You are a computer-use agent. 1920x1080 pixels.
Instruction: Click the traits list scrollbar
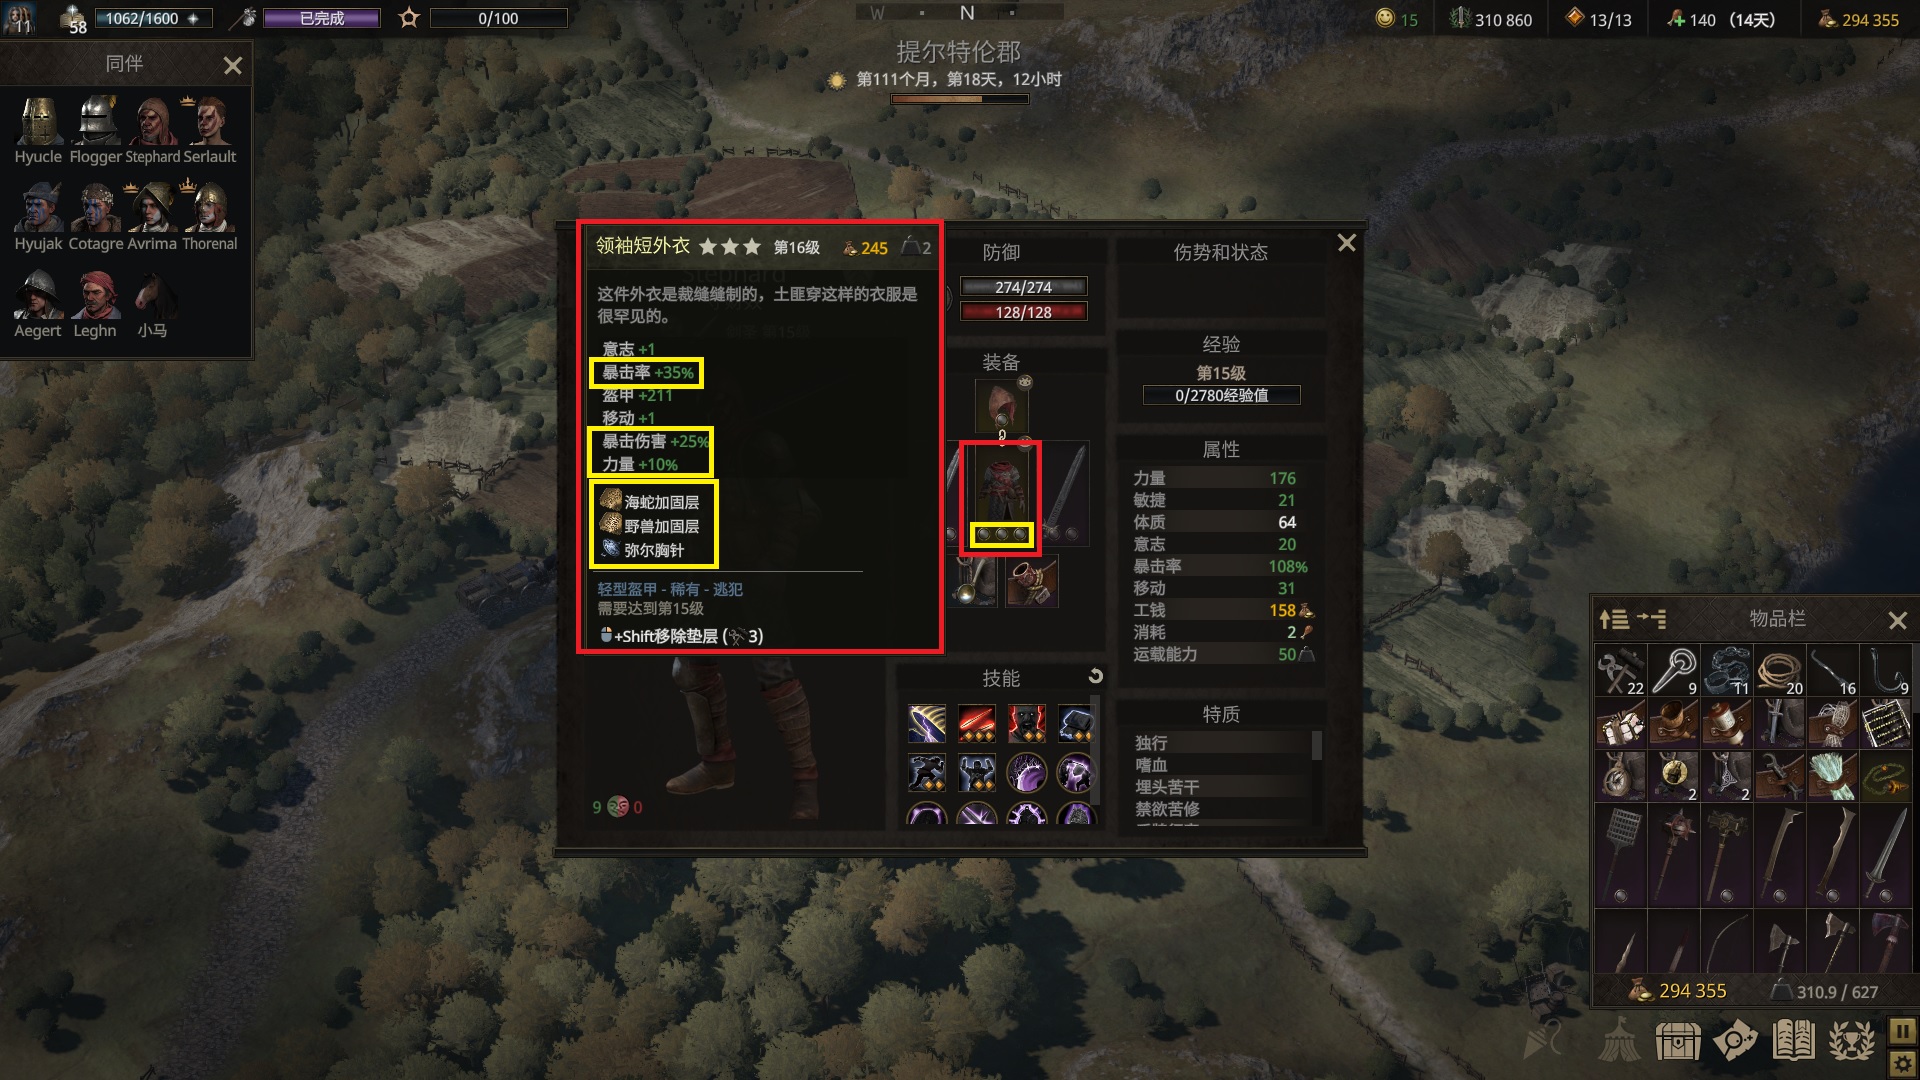click(1316, 746)
